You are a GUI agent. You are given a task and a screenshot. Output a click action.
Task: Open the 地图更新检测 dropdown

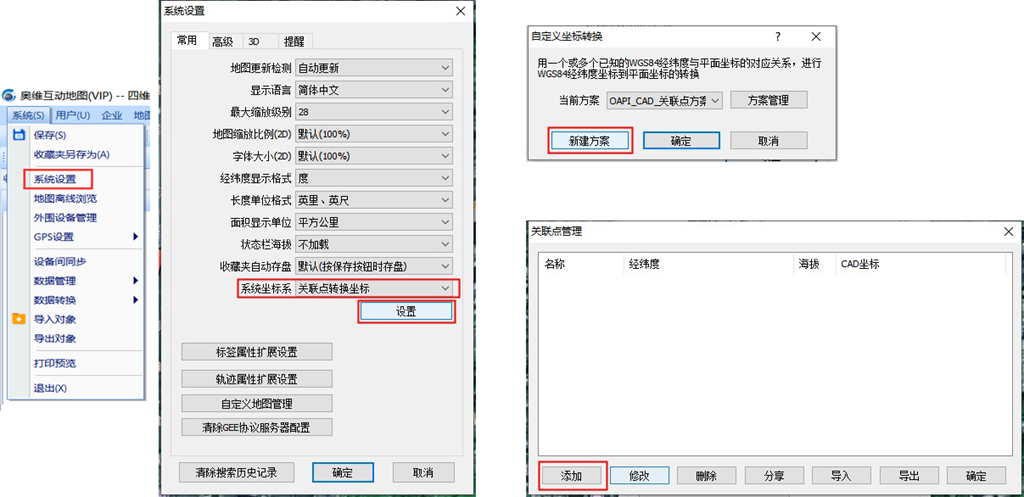(x=374, y=68)
